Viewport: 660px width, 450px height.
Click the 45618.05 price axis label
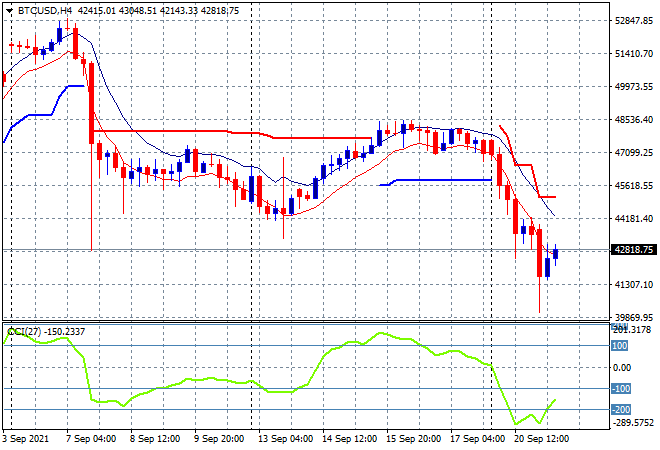[633, 186]
